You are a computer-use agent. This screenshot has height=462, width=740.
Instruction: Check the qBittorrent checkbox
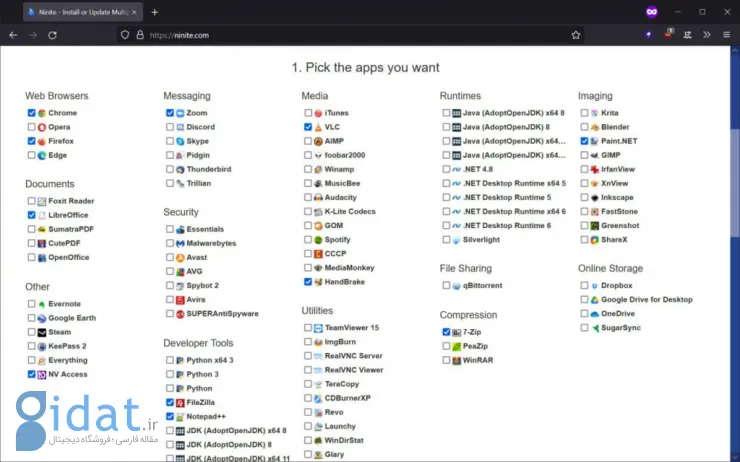pos(446,286)
